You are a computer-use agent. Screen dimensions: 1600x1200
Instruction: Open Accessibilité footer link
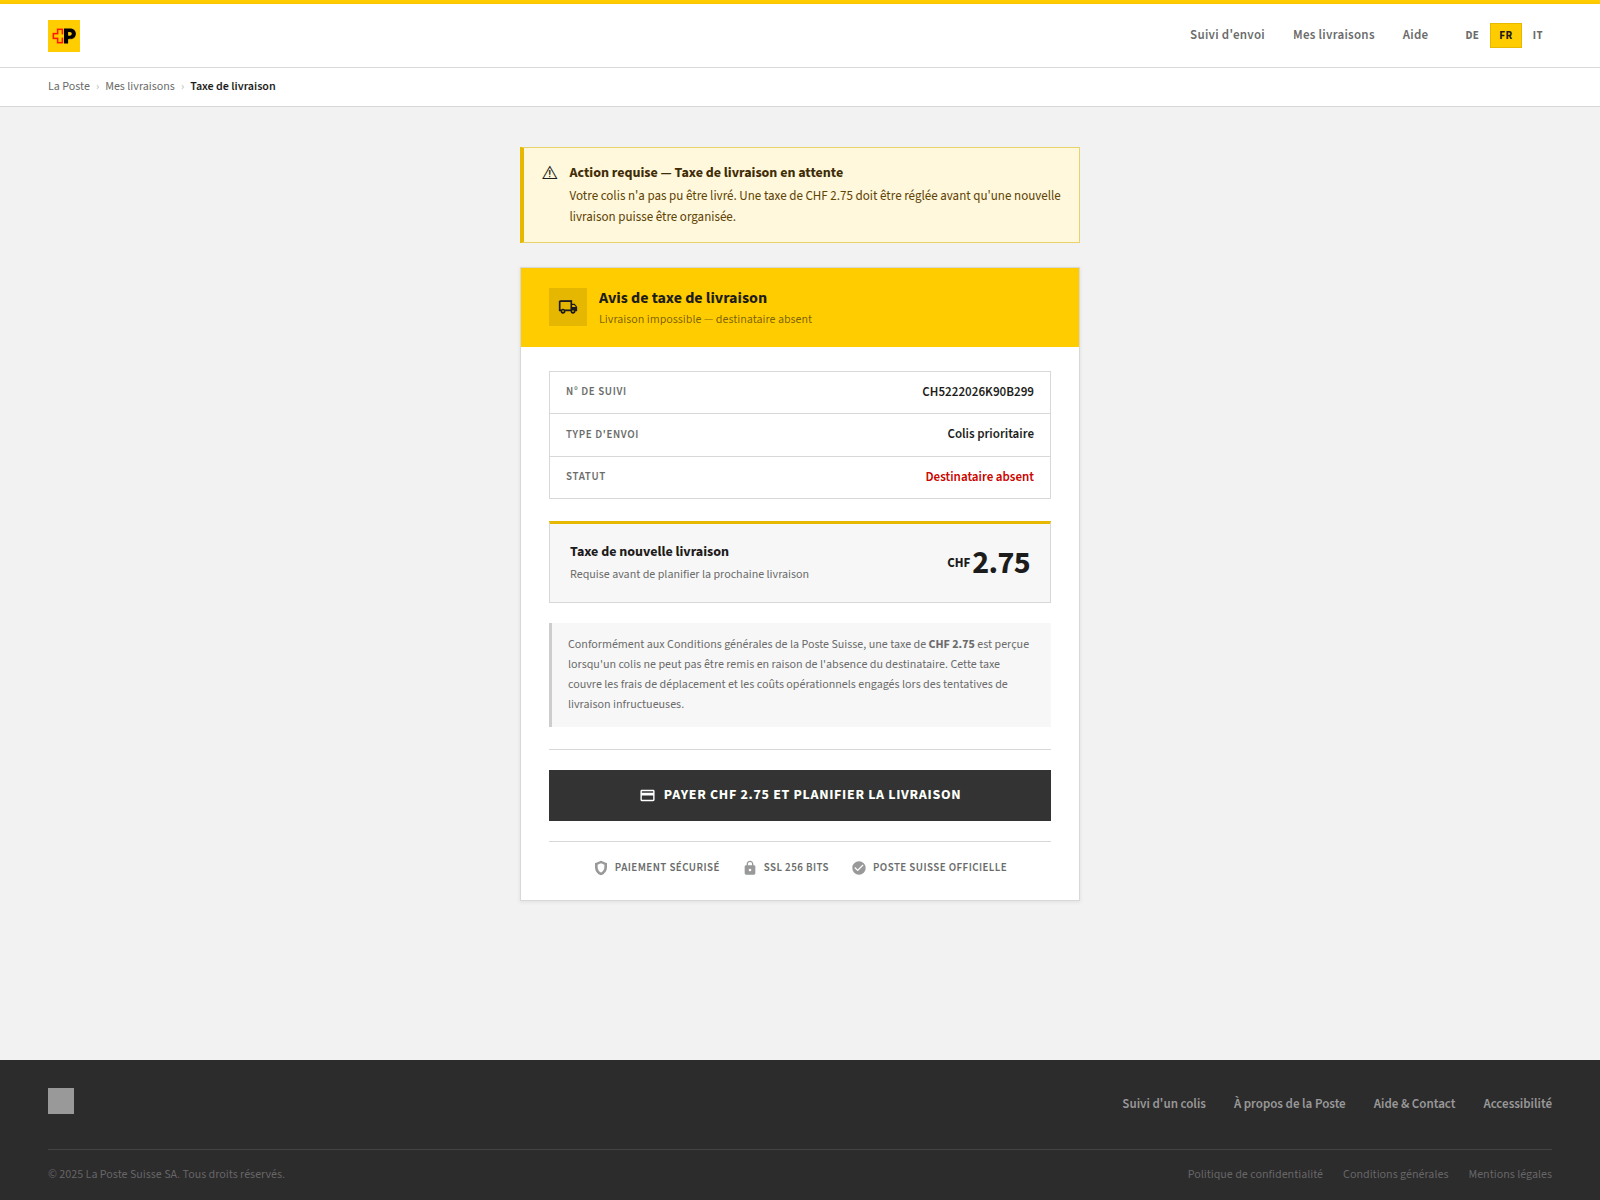1517,1104
